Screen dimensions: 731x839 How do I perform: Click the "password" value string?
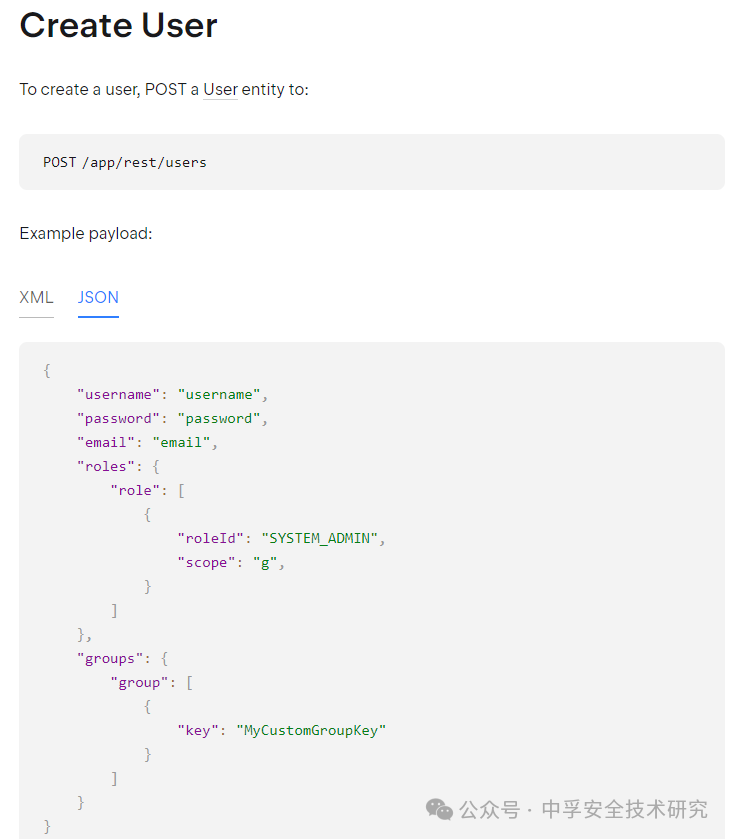(219, 419)
